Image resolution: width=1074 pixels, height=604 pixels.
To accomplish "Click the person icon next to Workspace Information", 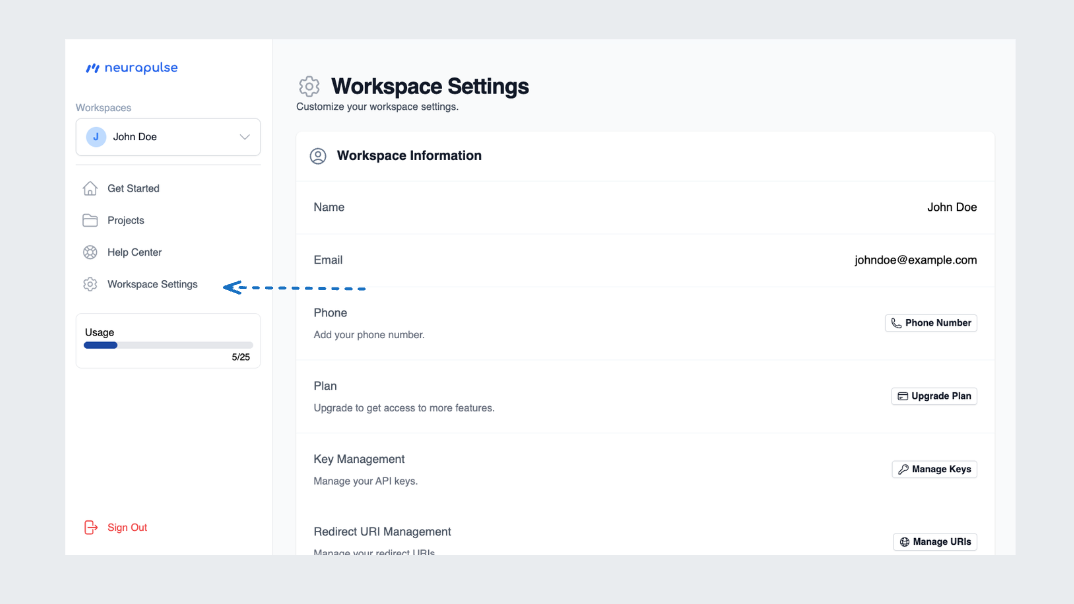I will [x=318, y=156].
